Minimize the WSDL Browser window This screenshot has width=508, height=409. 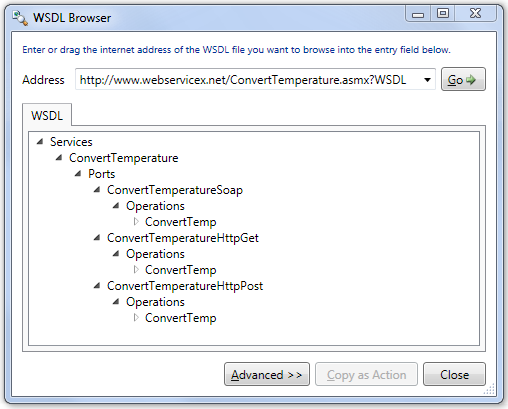point(418,14)
